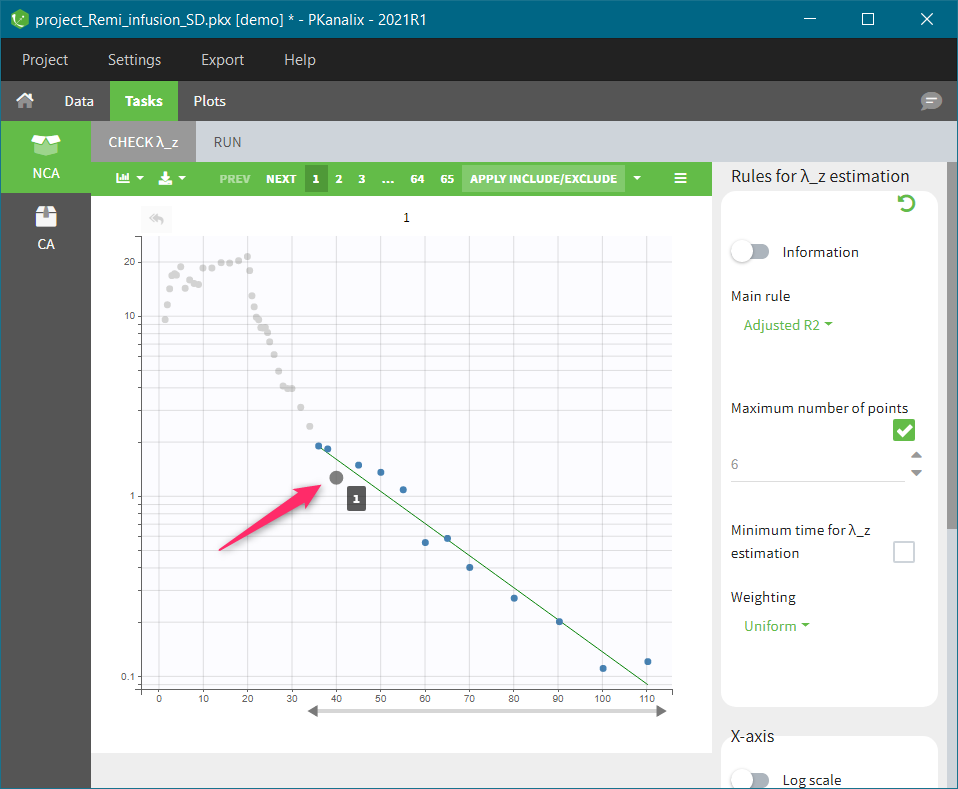The width and height of the screenshot is (958, 789).
Task: Open the chat feedback bubble icon
Action: tap(931, 101)
